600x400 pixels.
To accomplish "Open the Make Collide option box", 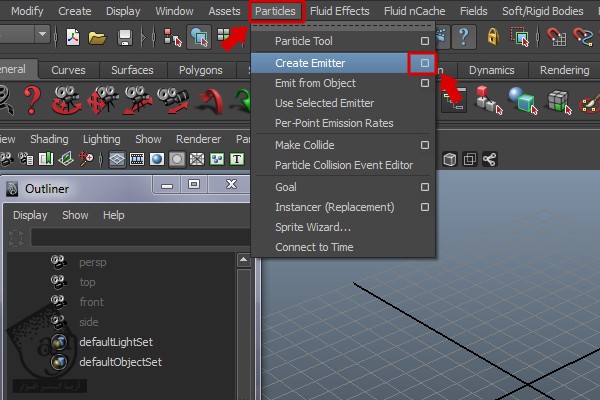I will click(x=424, y=145).
